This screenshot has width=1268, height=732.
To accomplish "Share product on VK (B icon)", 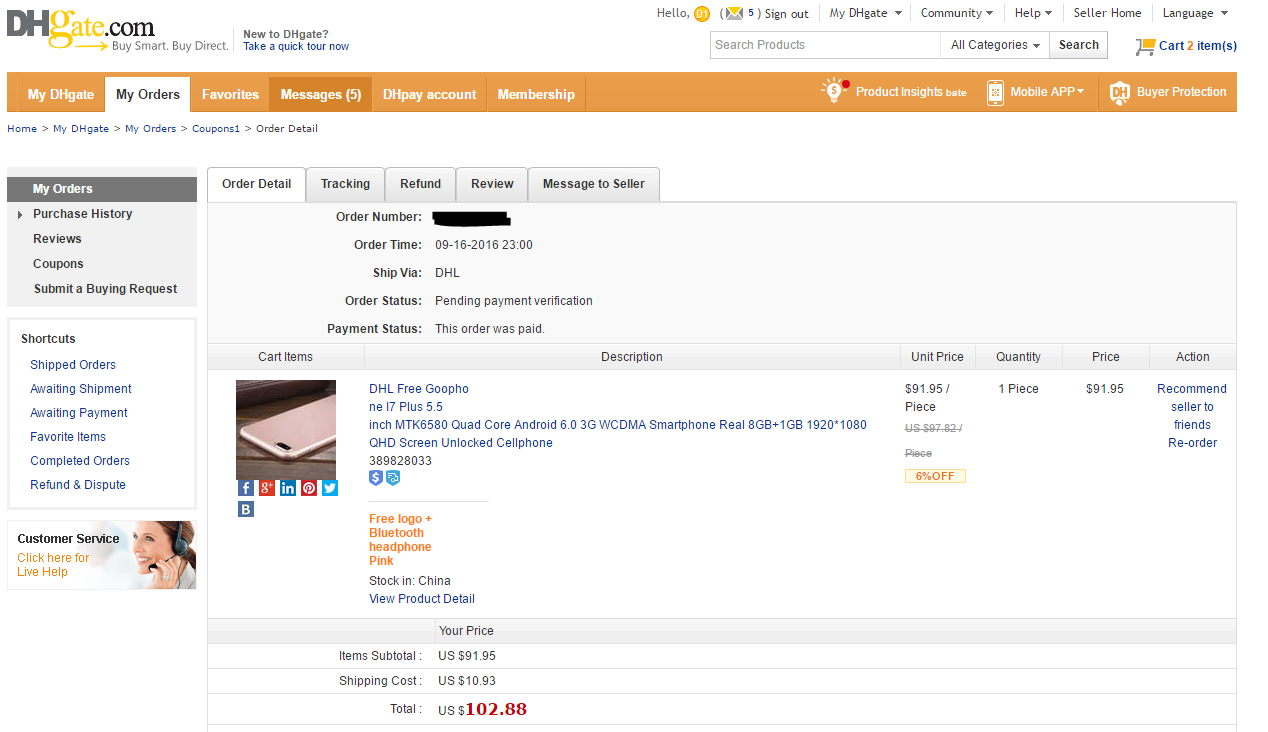I will (246, 509).
